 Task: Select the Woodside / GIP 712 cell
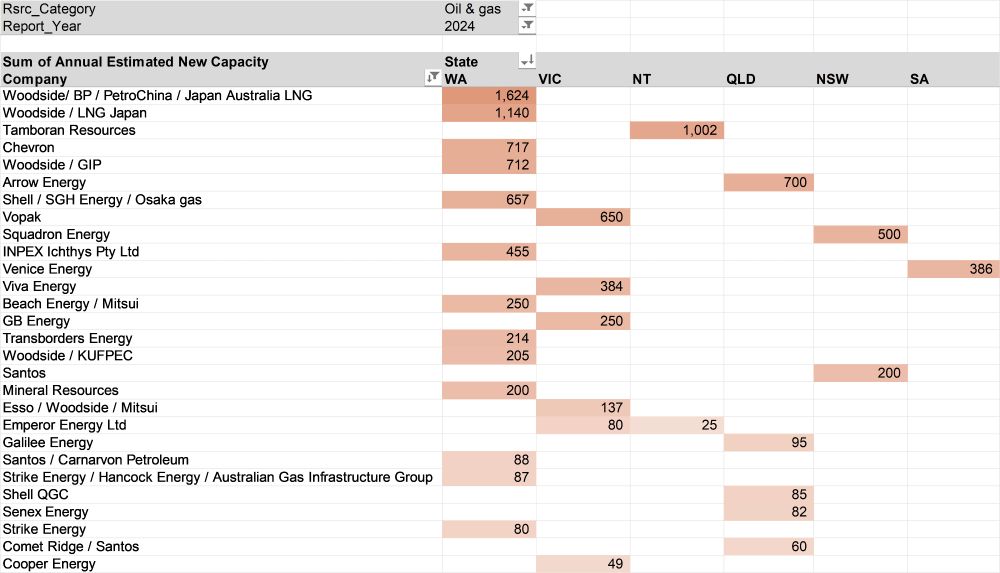point(489,165)
